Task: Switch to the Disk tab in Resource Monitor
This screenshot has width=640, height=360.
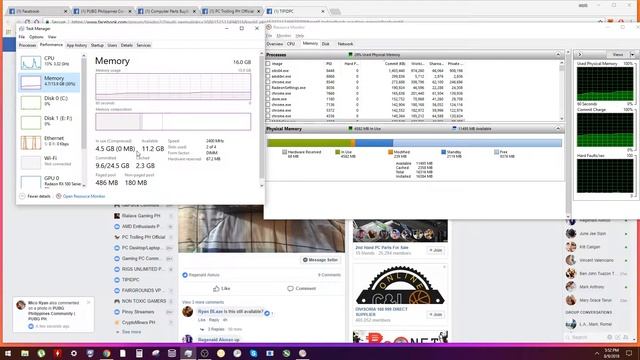Action: pyautogui.click(x=326, y=44)
